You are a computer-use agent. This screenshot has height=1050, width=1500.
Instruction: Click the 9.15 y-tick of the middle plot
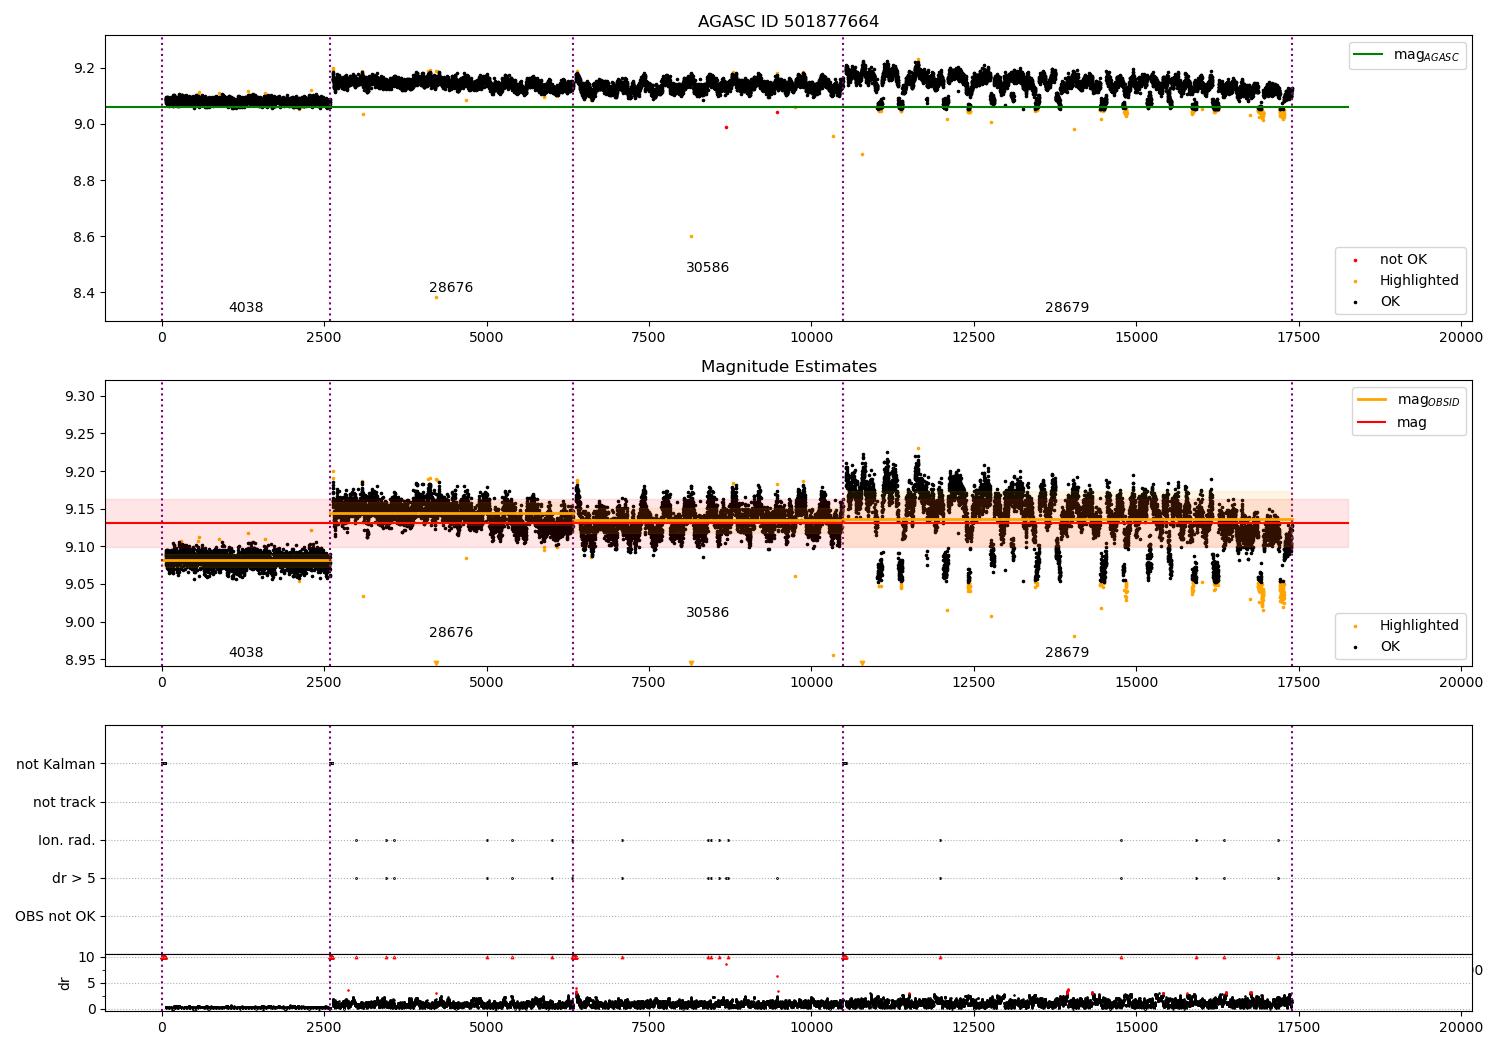point(81,510)
